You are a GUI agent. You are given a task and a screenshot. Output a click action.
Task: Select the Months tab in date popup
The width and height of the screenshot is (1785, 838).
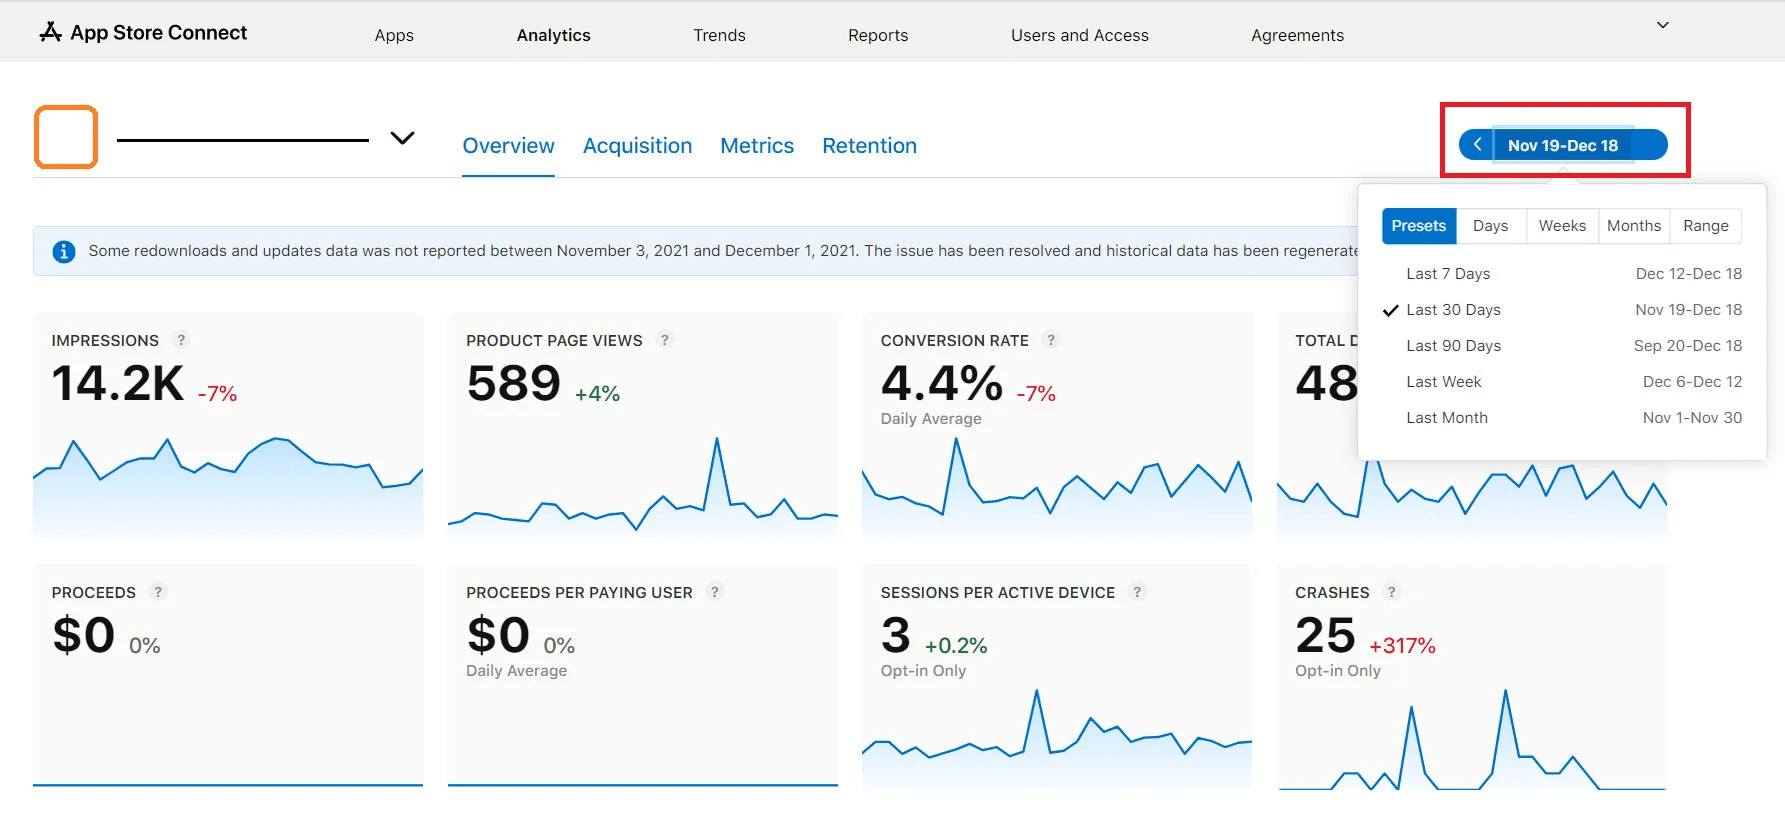coord(1634,226)
